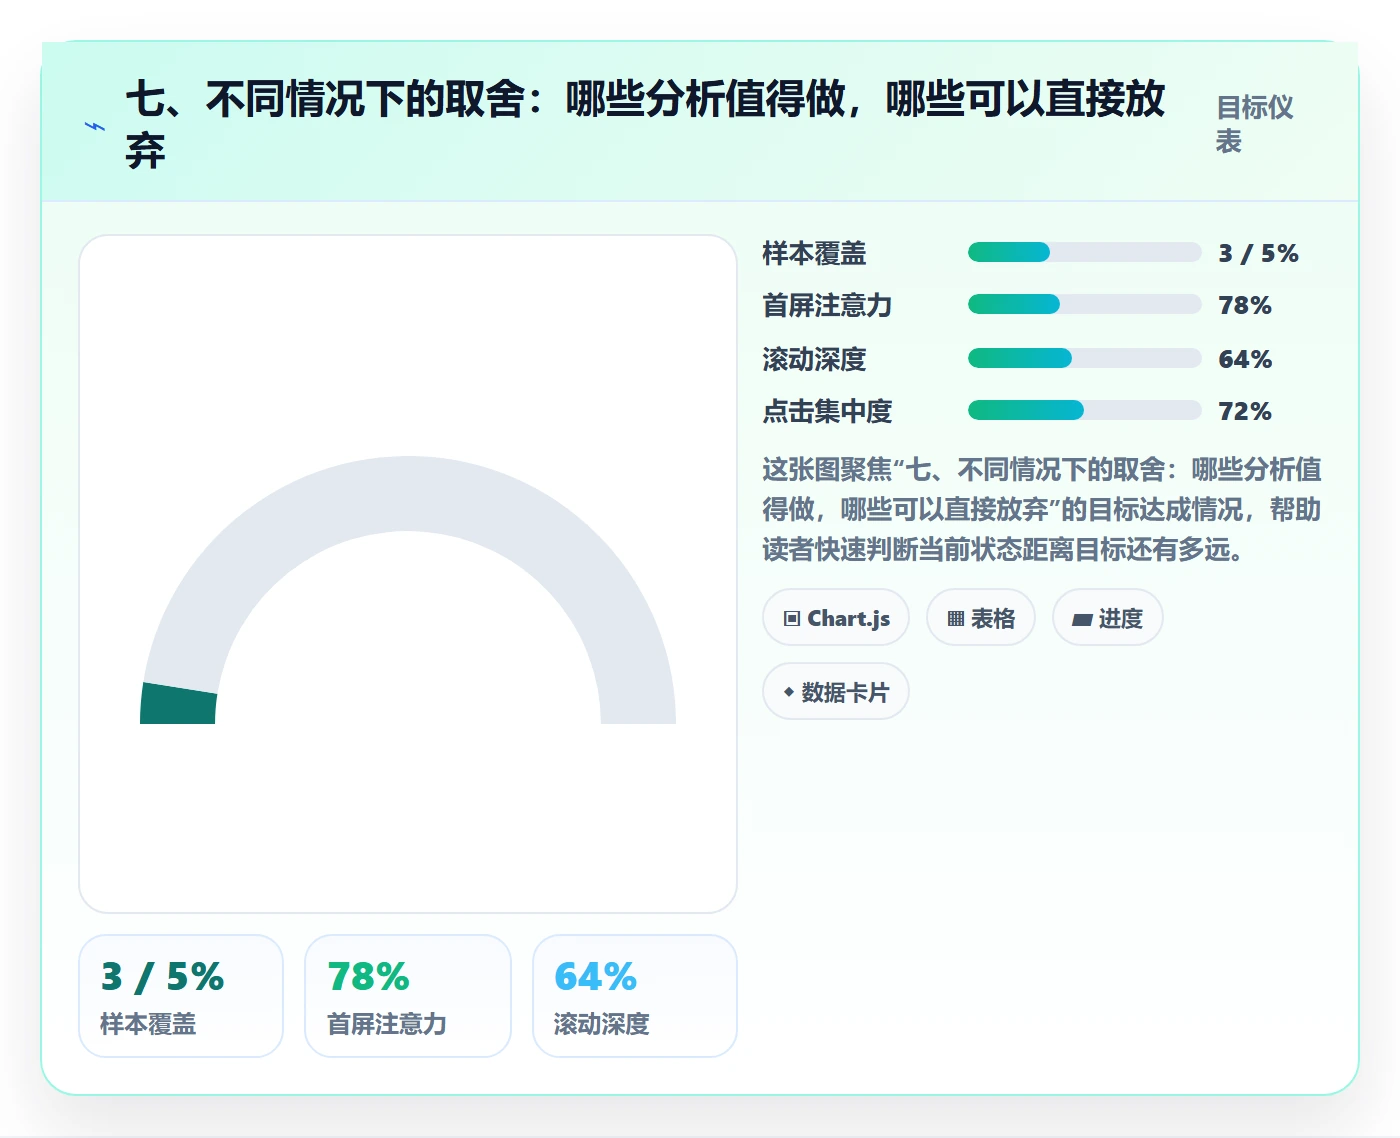Click the diamond icon in 数据卡片 tag
1400x1138 pixels.
pyautogui.click(x=789, y=692)
